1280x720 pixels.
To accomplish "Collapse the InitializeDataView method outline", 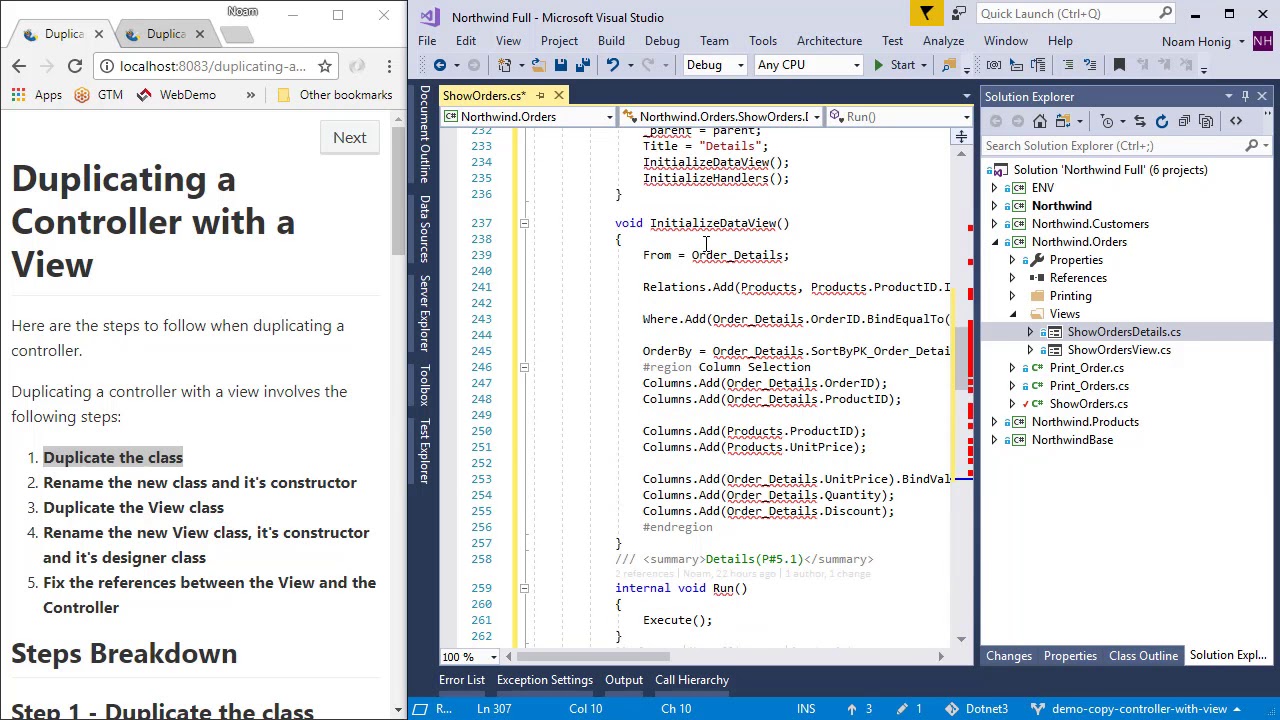I will (x=524, y=223).
